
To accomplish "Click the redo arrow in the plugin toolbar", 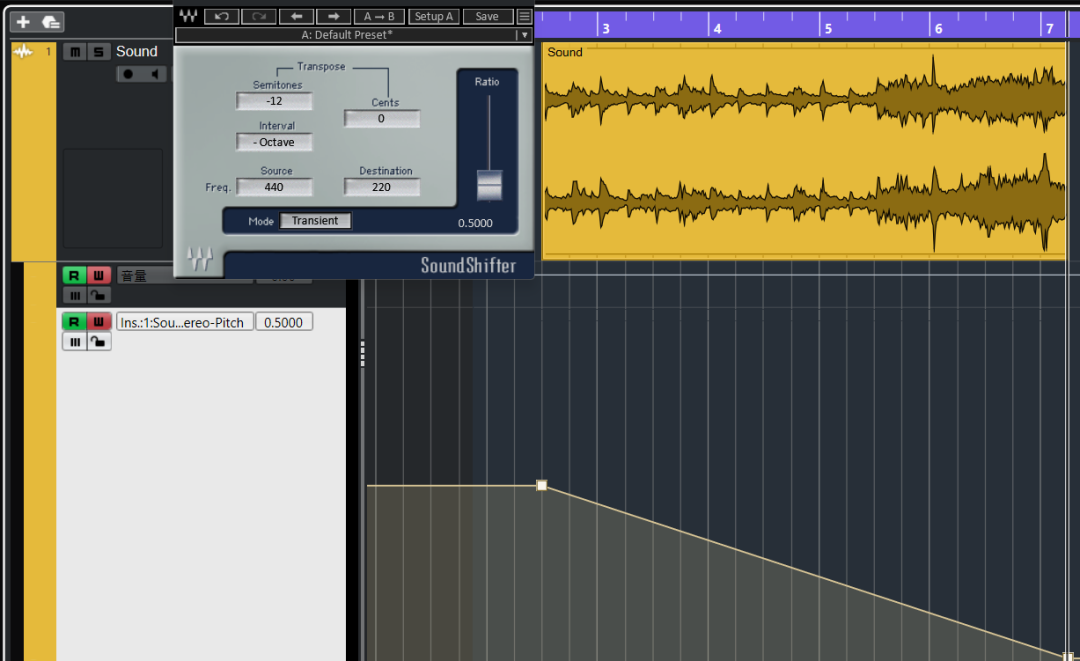I will point(259,16).
